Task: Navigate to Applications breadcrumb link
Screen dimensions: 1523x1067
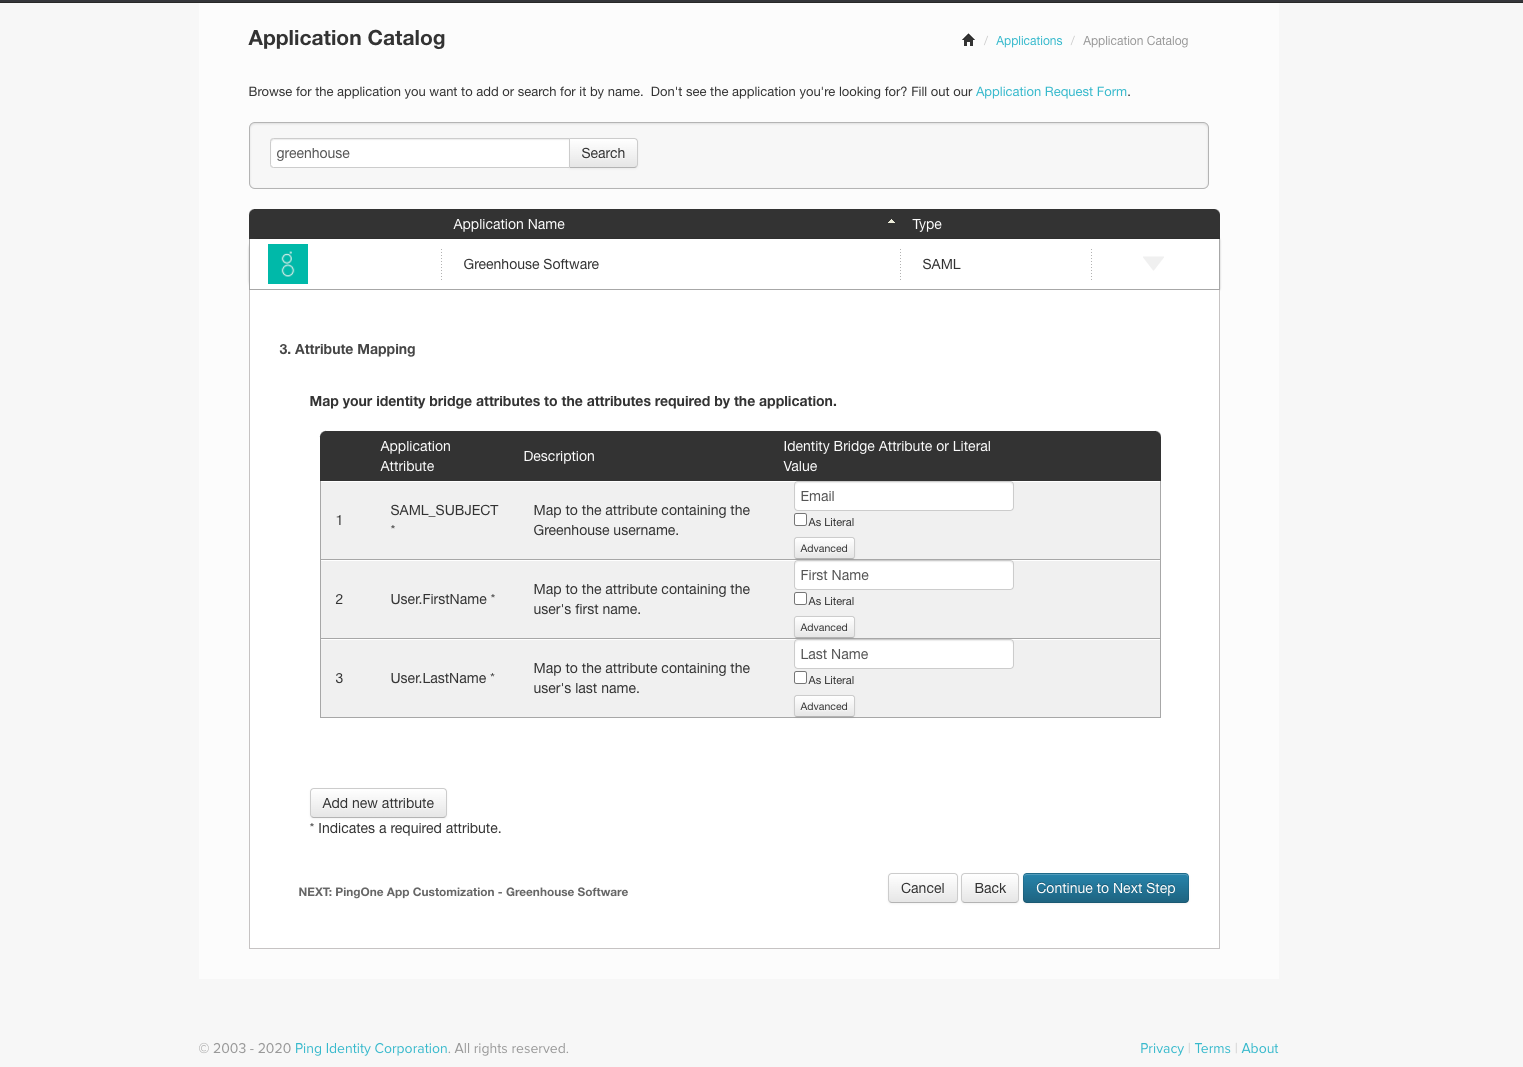Action: [x=1028, y=41]
